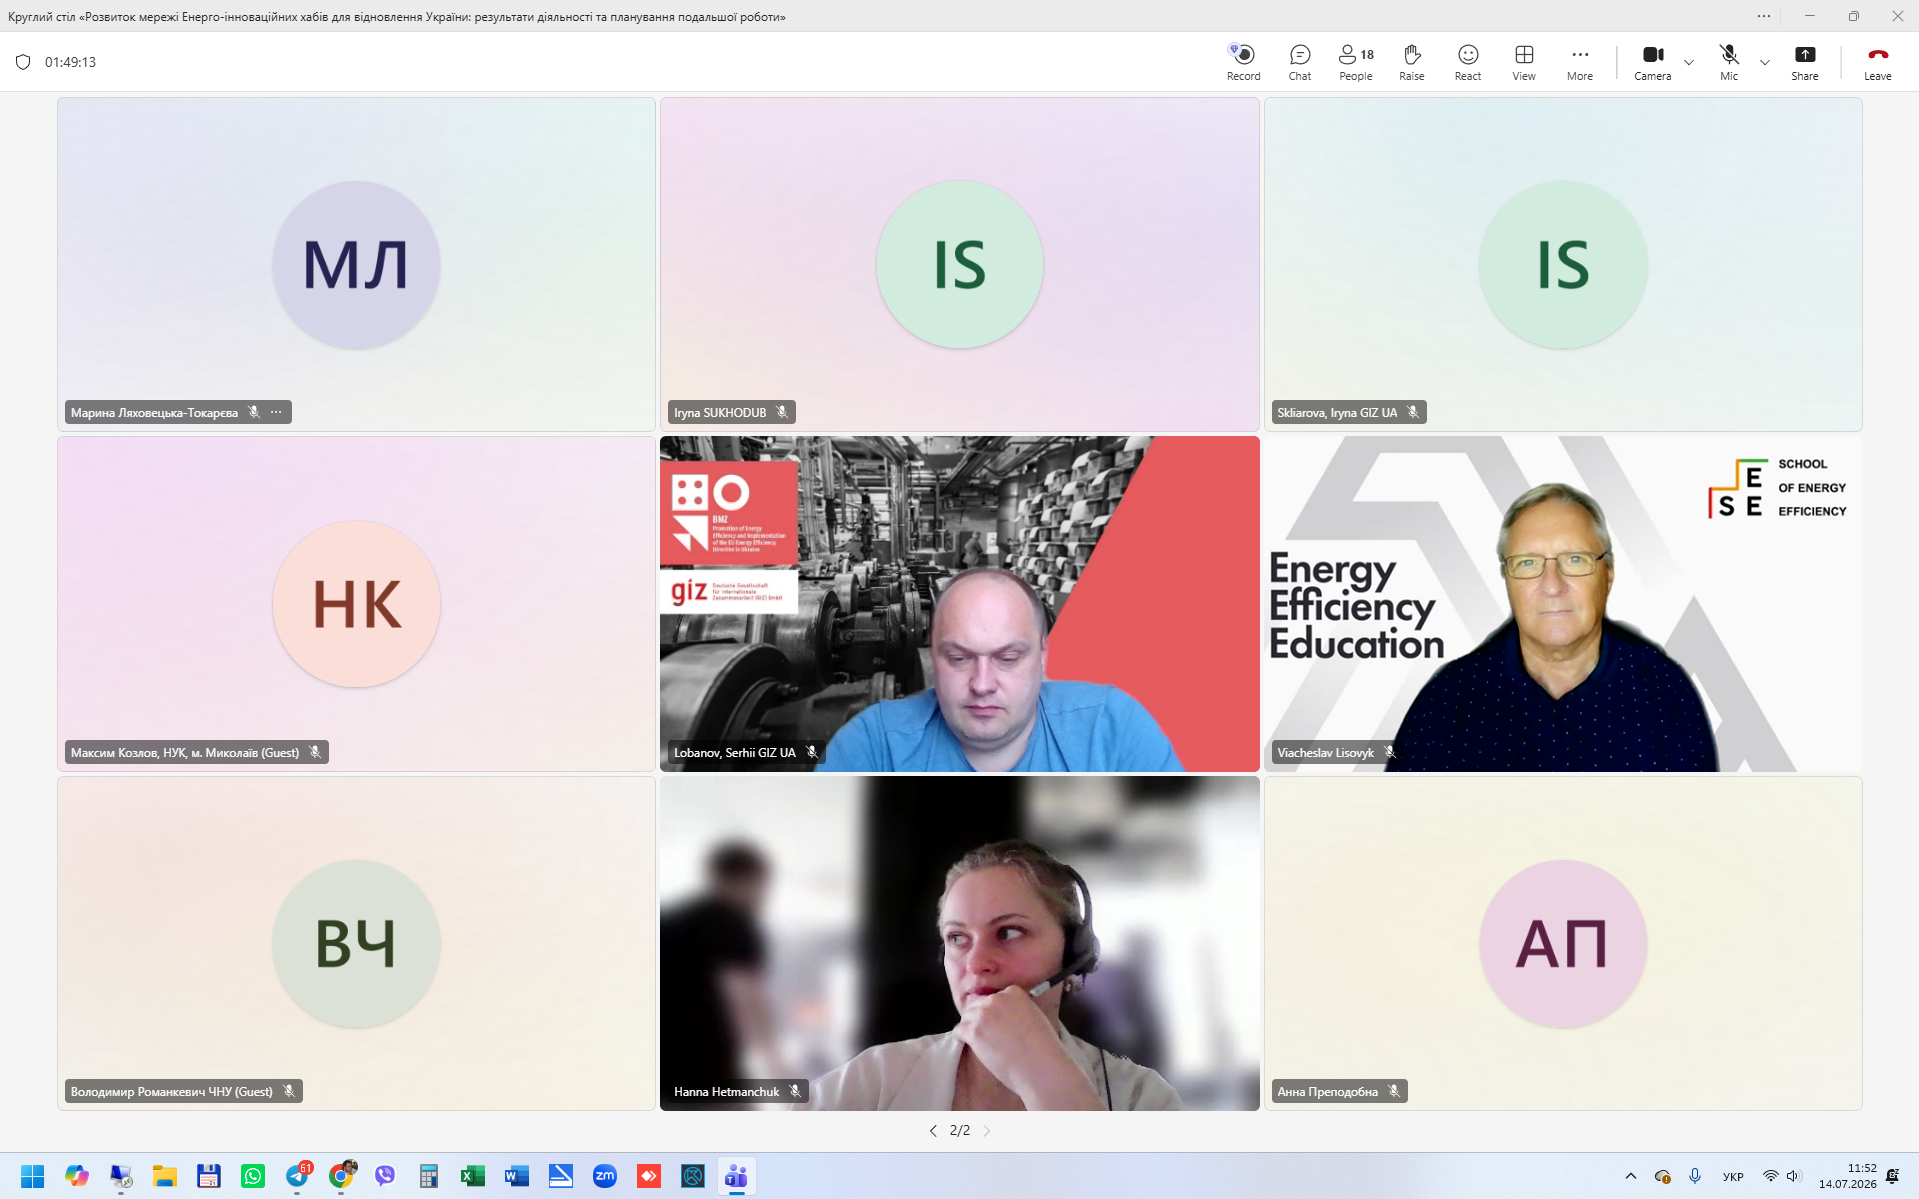Viewport: 1919px width, 1199px height.
Task: Show the People participants list
Action: [1356, 62]
